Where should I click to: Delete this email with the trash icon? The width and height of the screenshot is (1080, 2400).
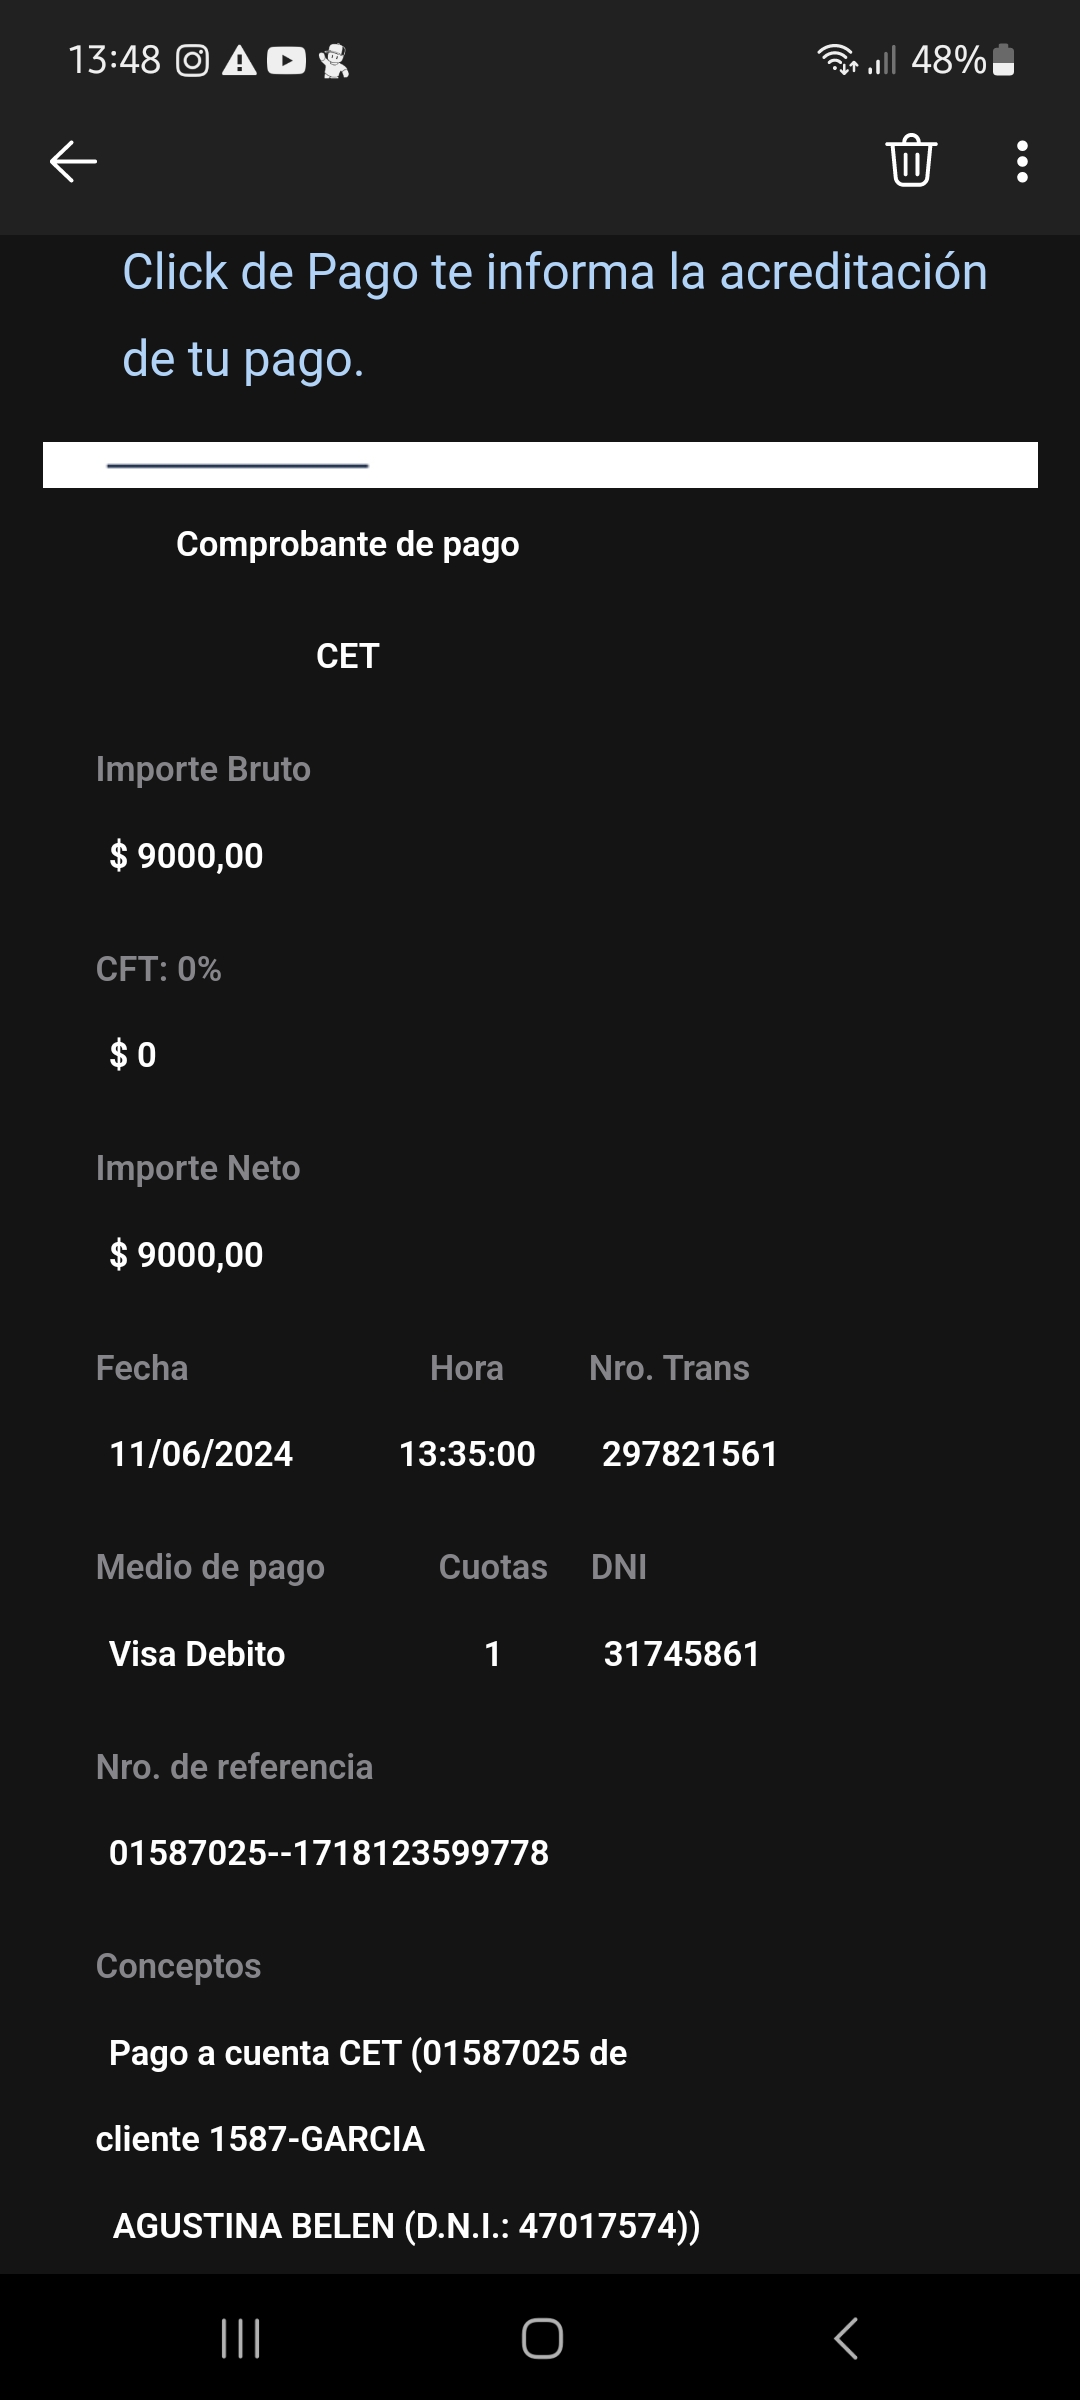coord(910,161)
